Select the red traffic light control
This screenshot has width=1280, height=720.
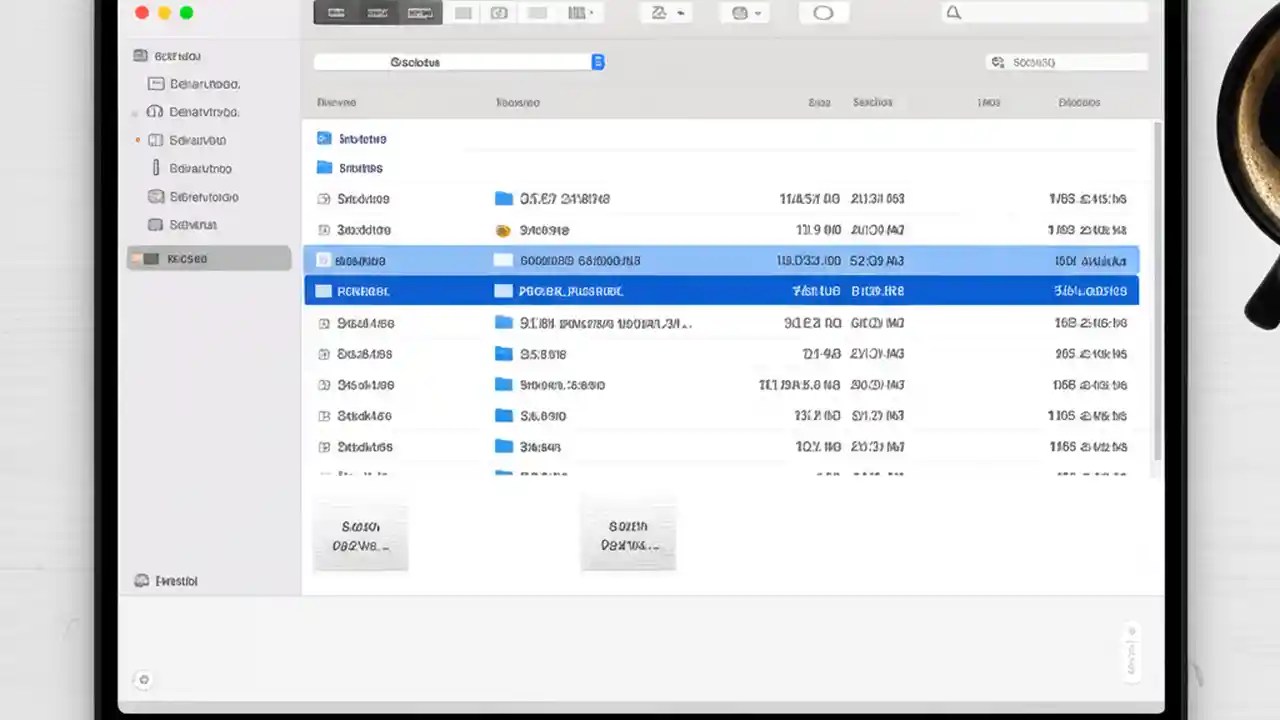(x=140, y=12)
